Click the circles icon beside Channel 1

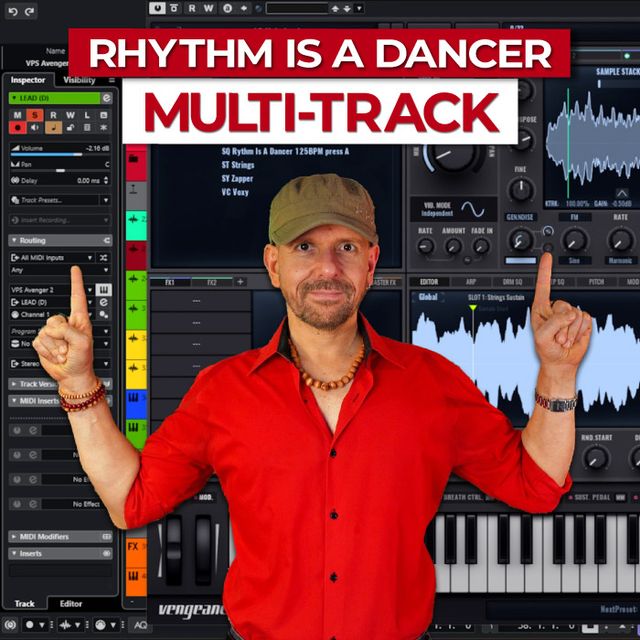pyautogui.click(x=104, y=314)
